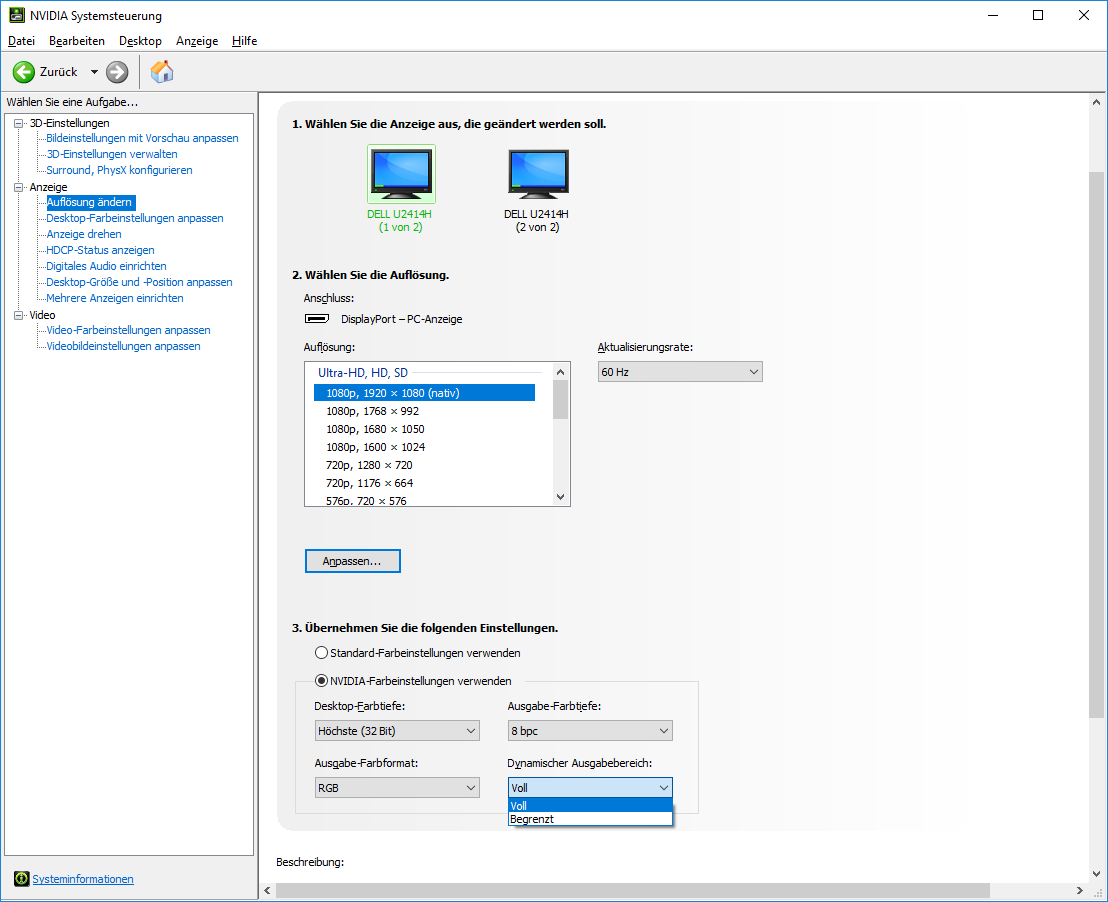
Task: Select NVIDIA-Farbeinstellungen verwenden radio button
Action: 322,681
